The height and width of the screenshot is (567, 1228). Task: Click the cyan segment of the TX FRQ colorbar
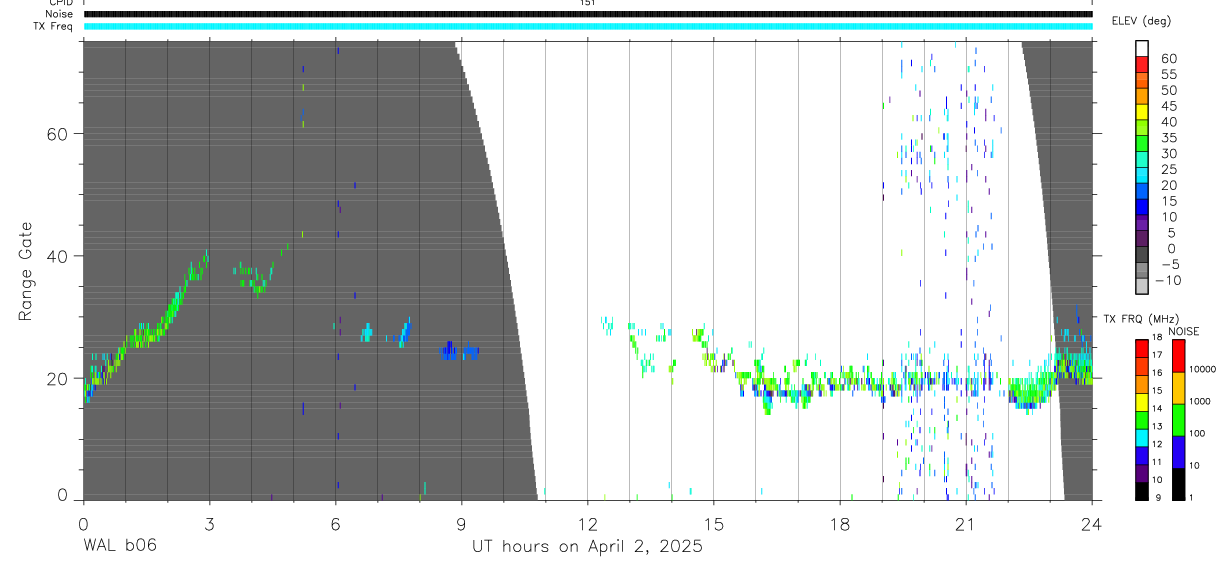(x=1141, y=437)
